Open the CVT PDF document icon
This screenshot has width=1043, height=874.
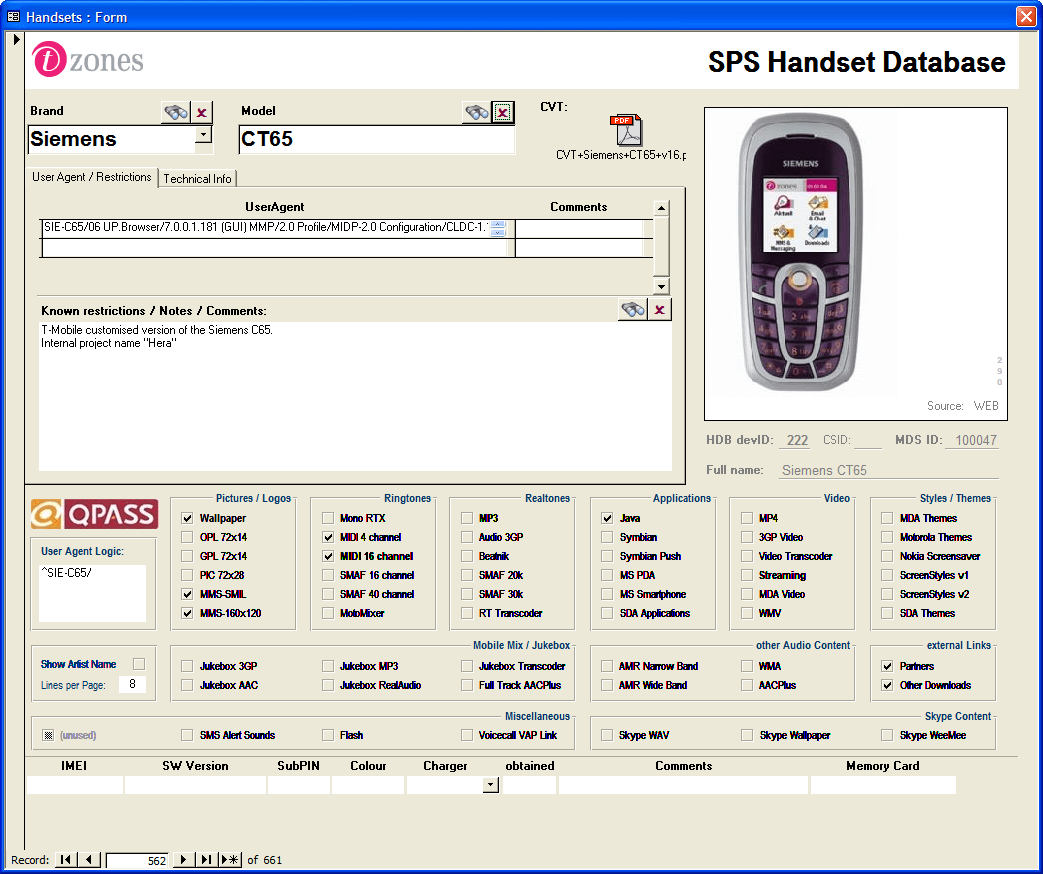pos(627,131)
